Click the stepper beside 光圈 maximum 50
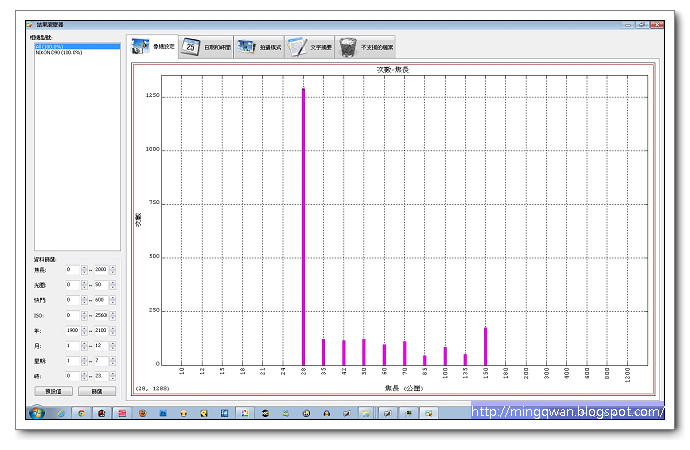This screenshot has width=690, height=450. click(113, 285)
